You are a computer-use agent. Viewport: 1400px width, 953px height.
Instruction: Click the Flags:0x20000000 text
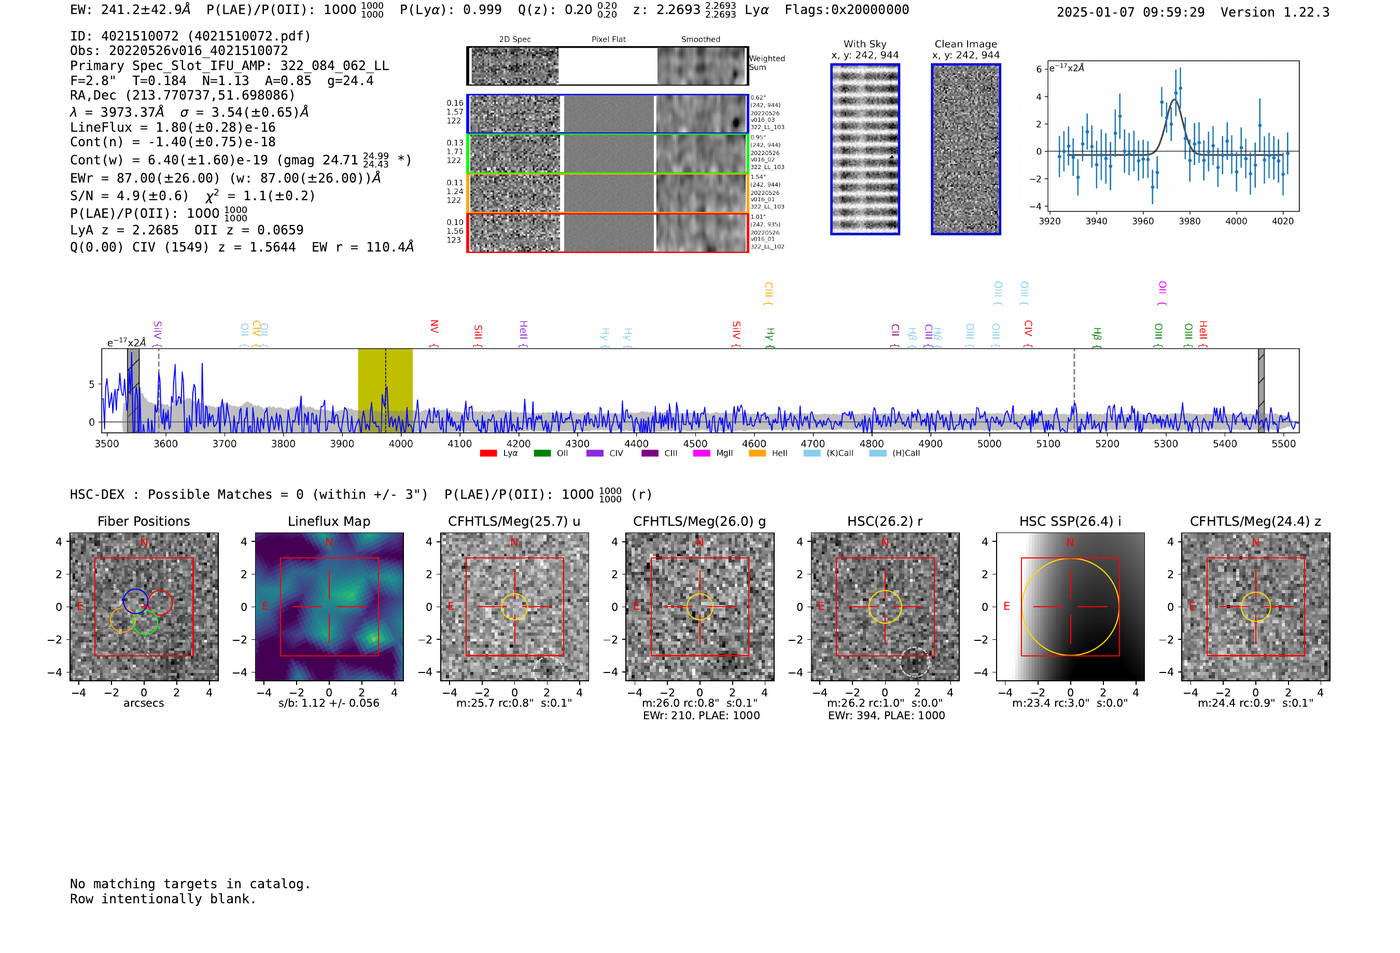coord(847,10)
